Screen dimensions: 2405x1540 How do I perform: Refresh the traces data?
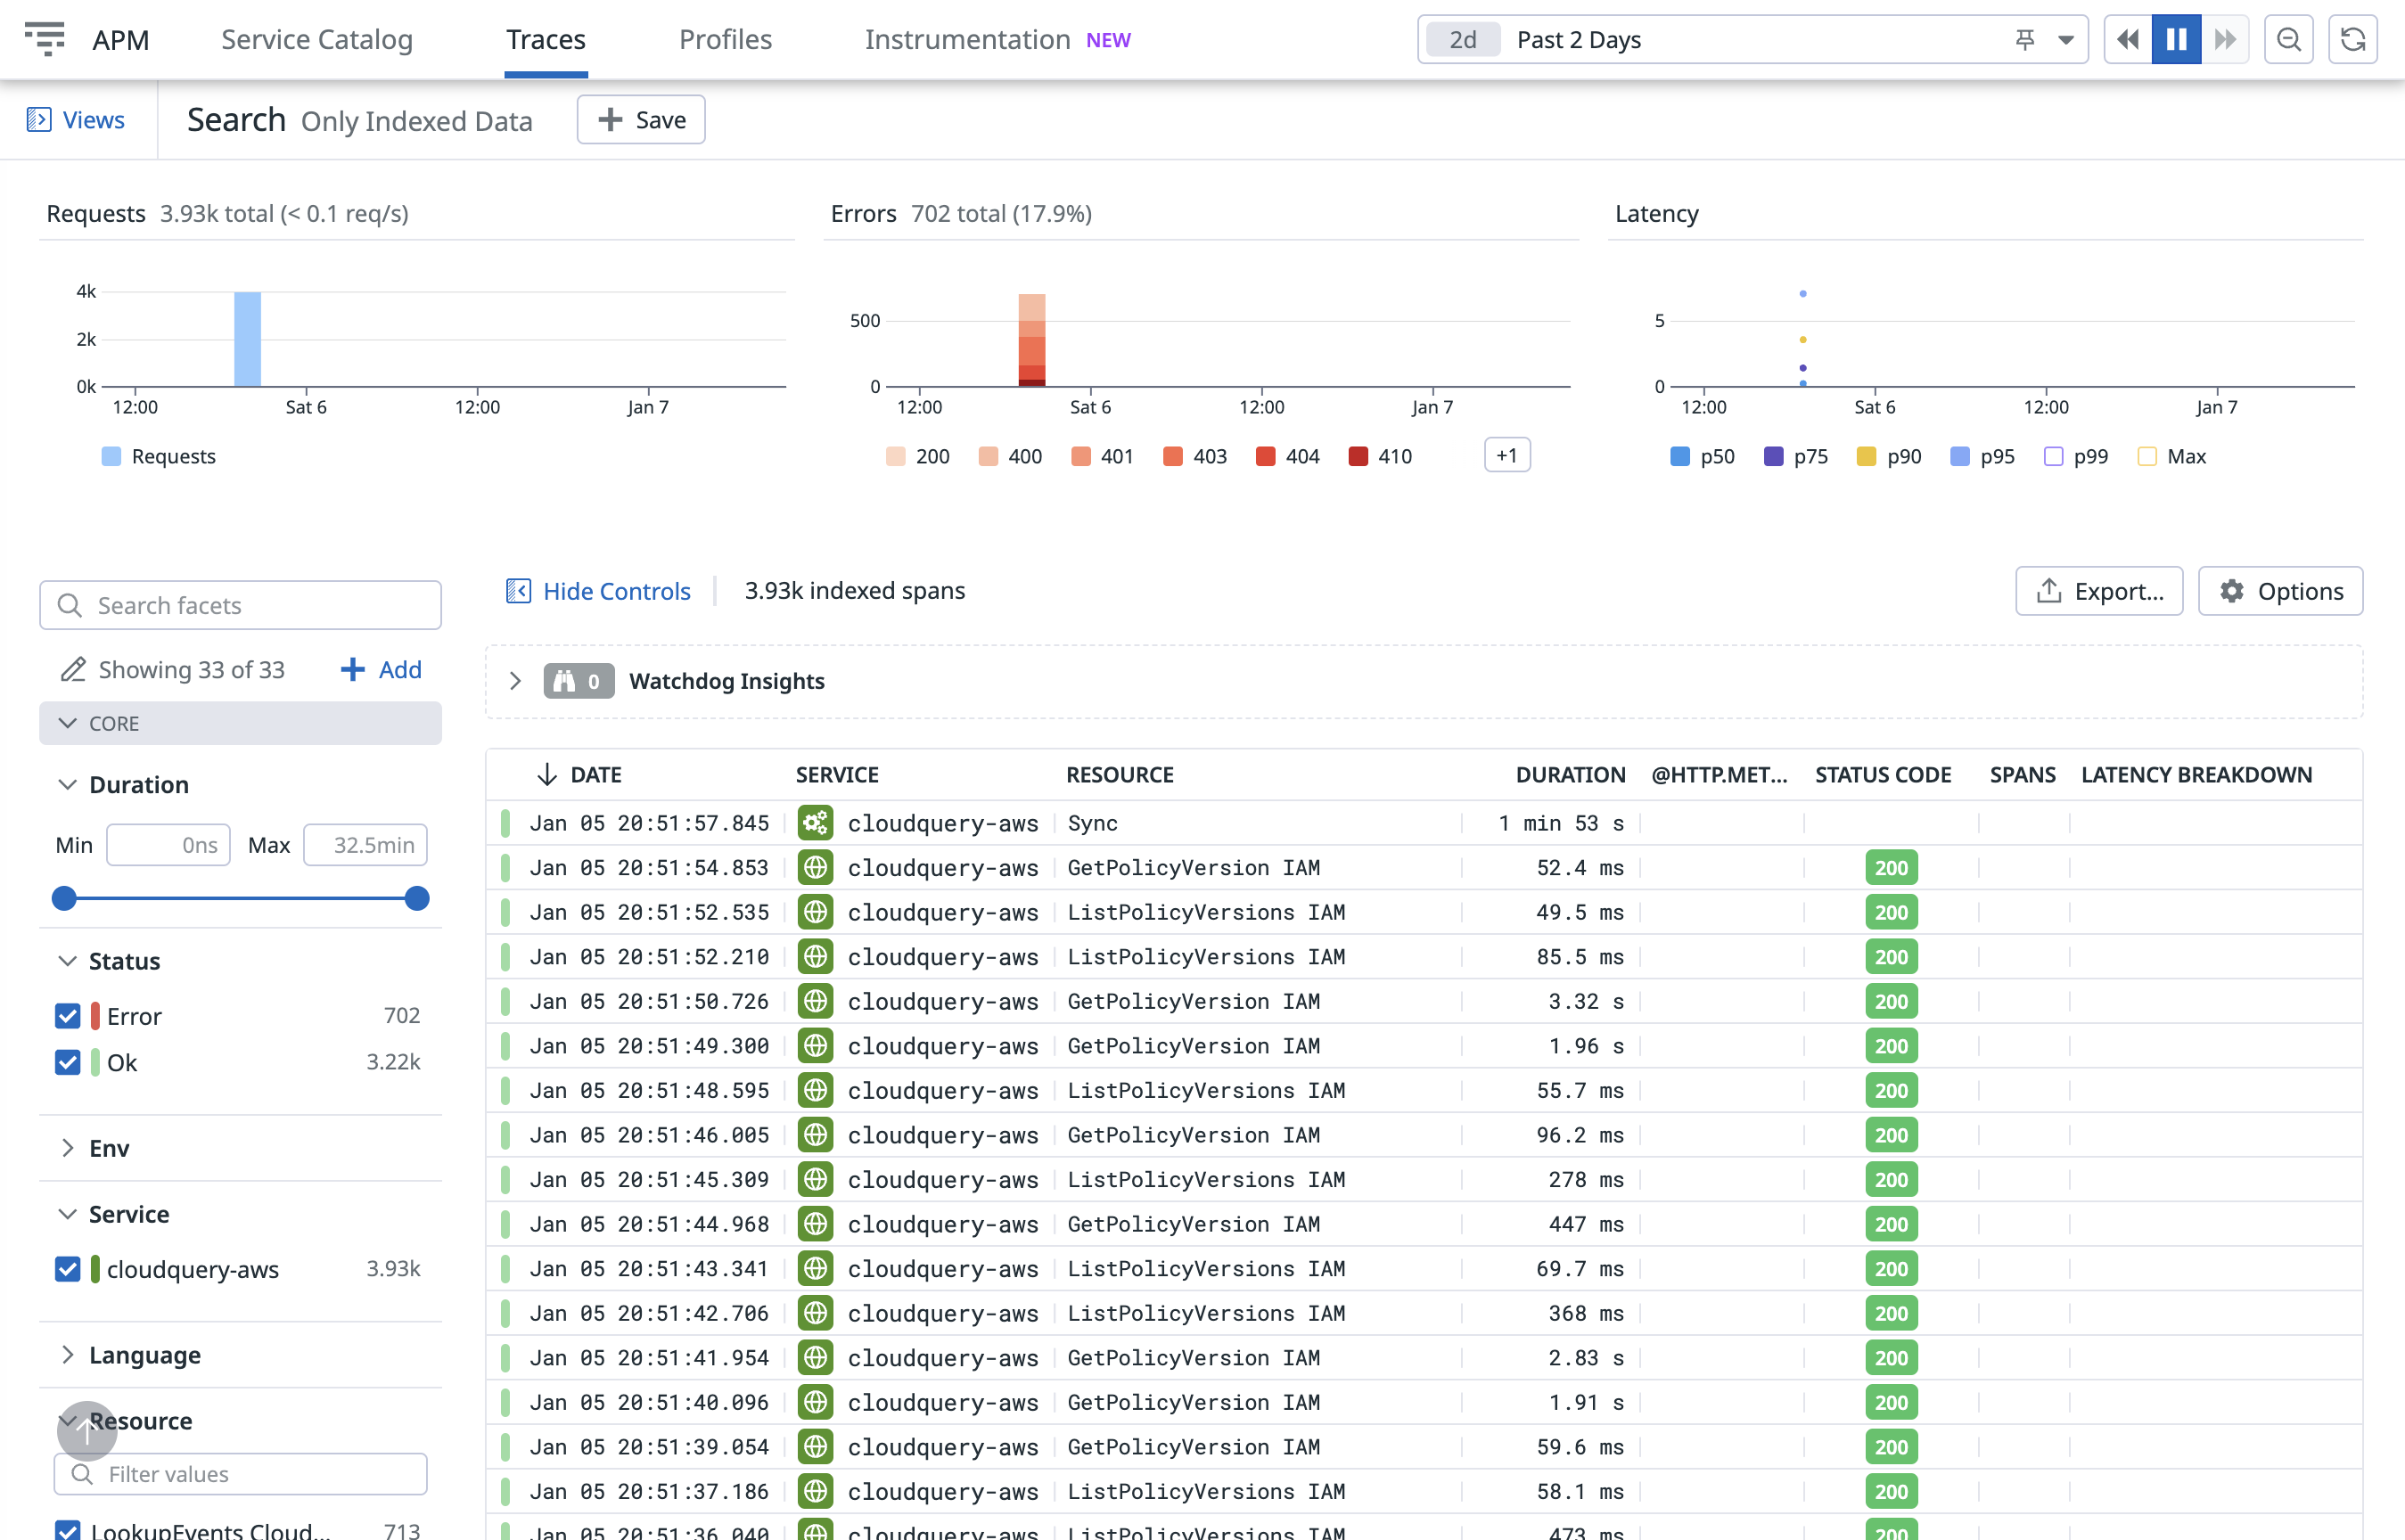tap(2353, 39)
